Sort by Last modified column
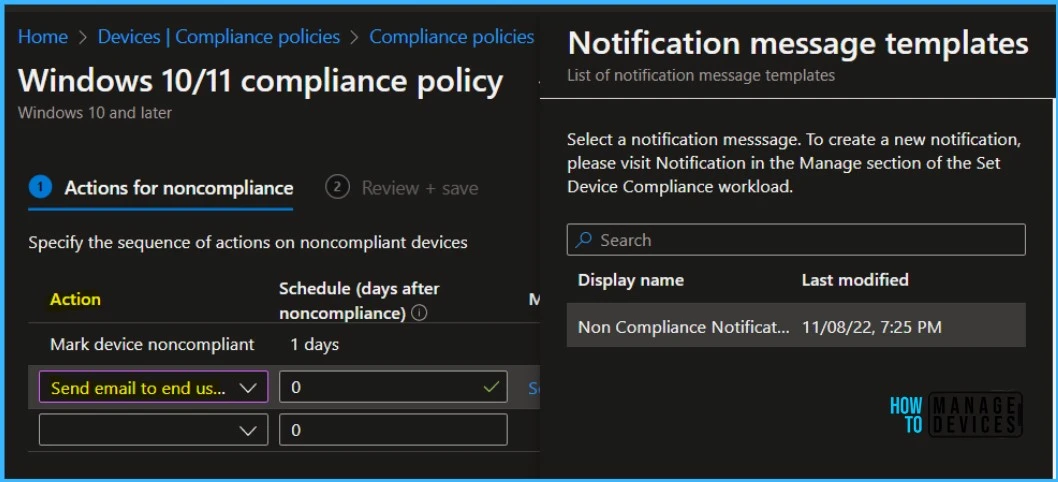Screen dimensions: 1058x482 (x=855, y=279)
